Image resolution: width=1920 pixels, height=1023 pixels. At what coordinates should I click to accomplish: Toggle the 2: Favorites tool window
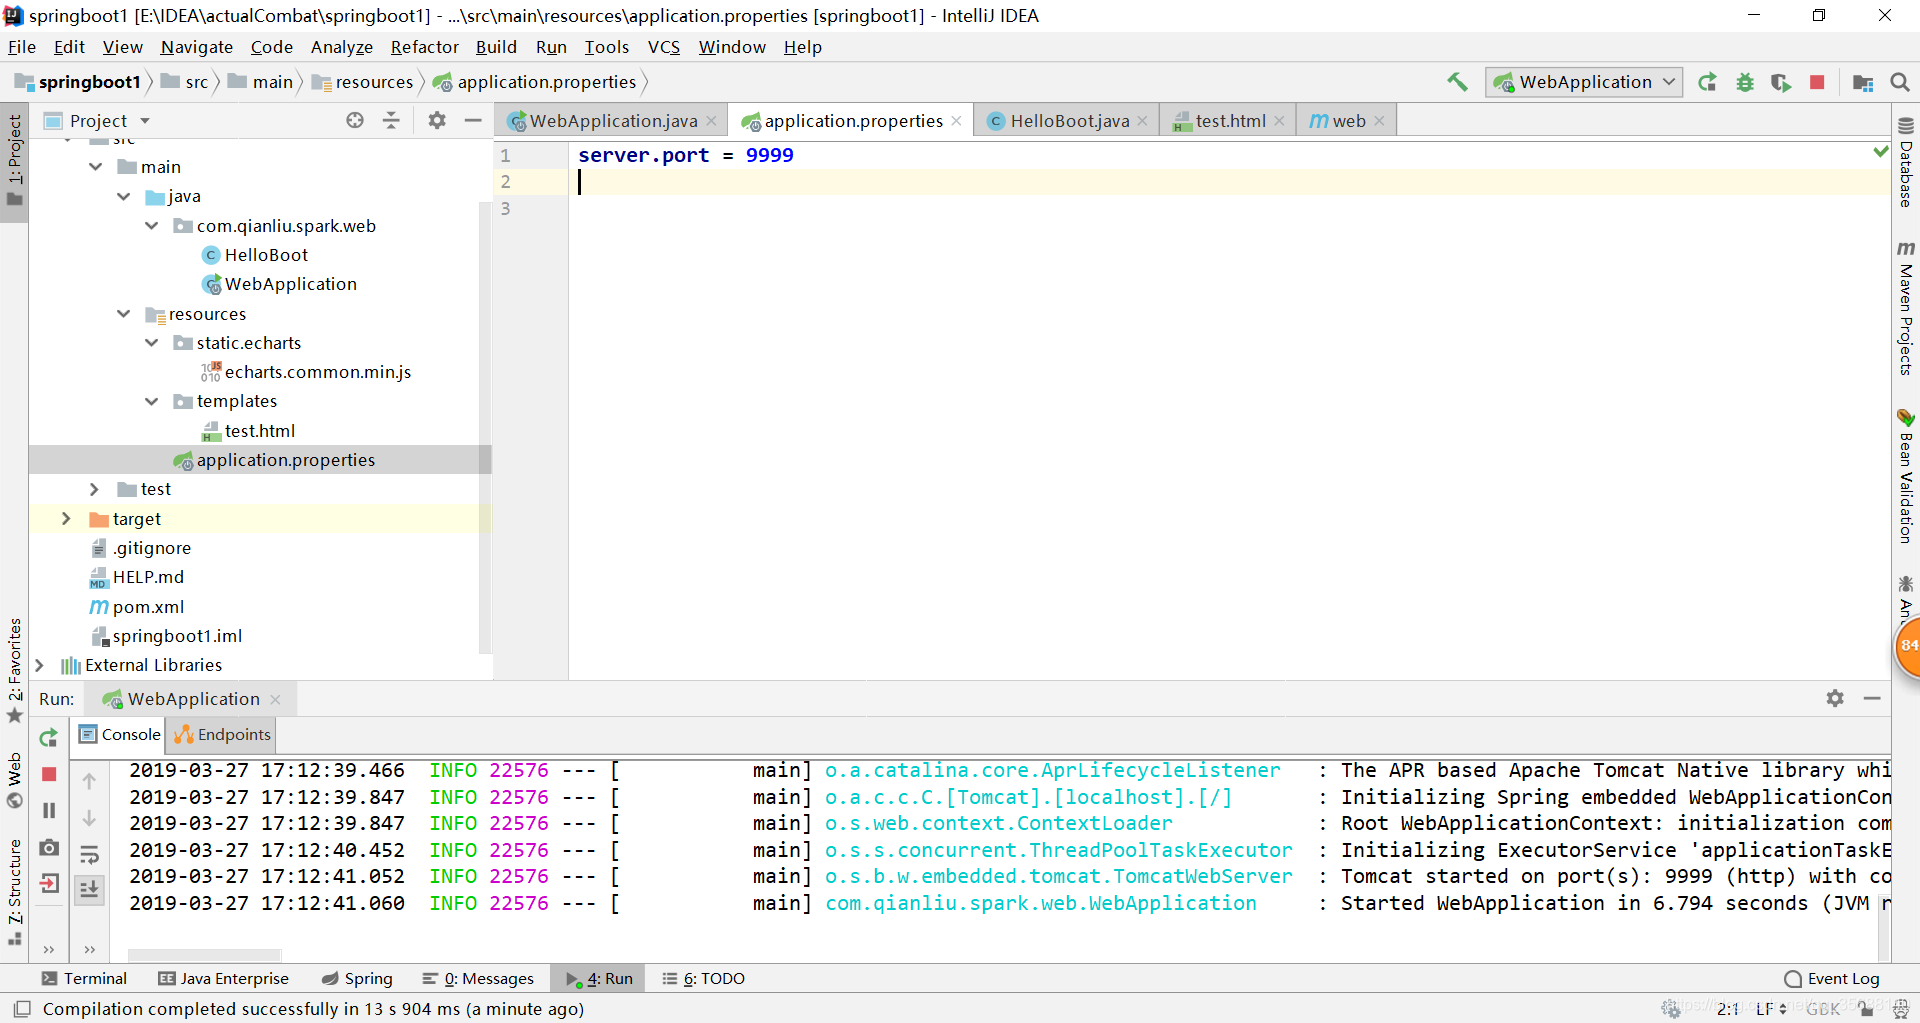click(x=14, y=669)
